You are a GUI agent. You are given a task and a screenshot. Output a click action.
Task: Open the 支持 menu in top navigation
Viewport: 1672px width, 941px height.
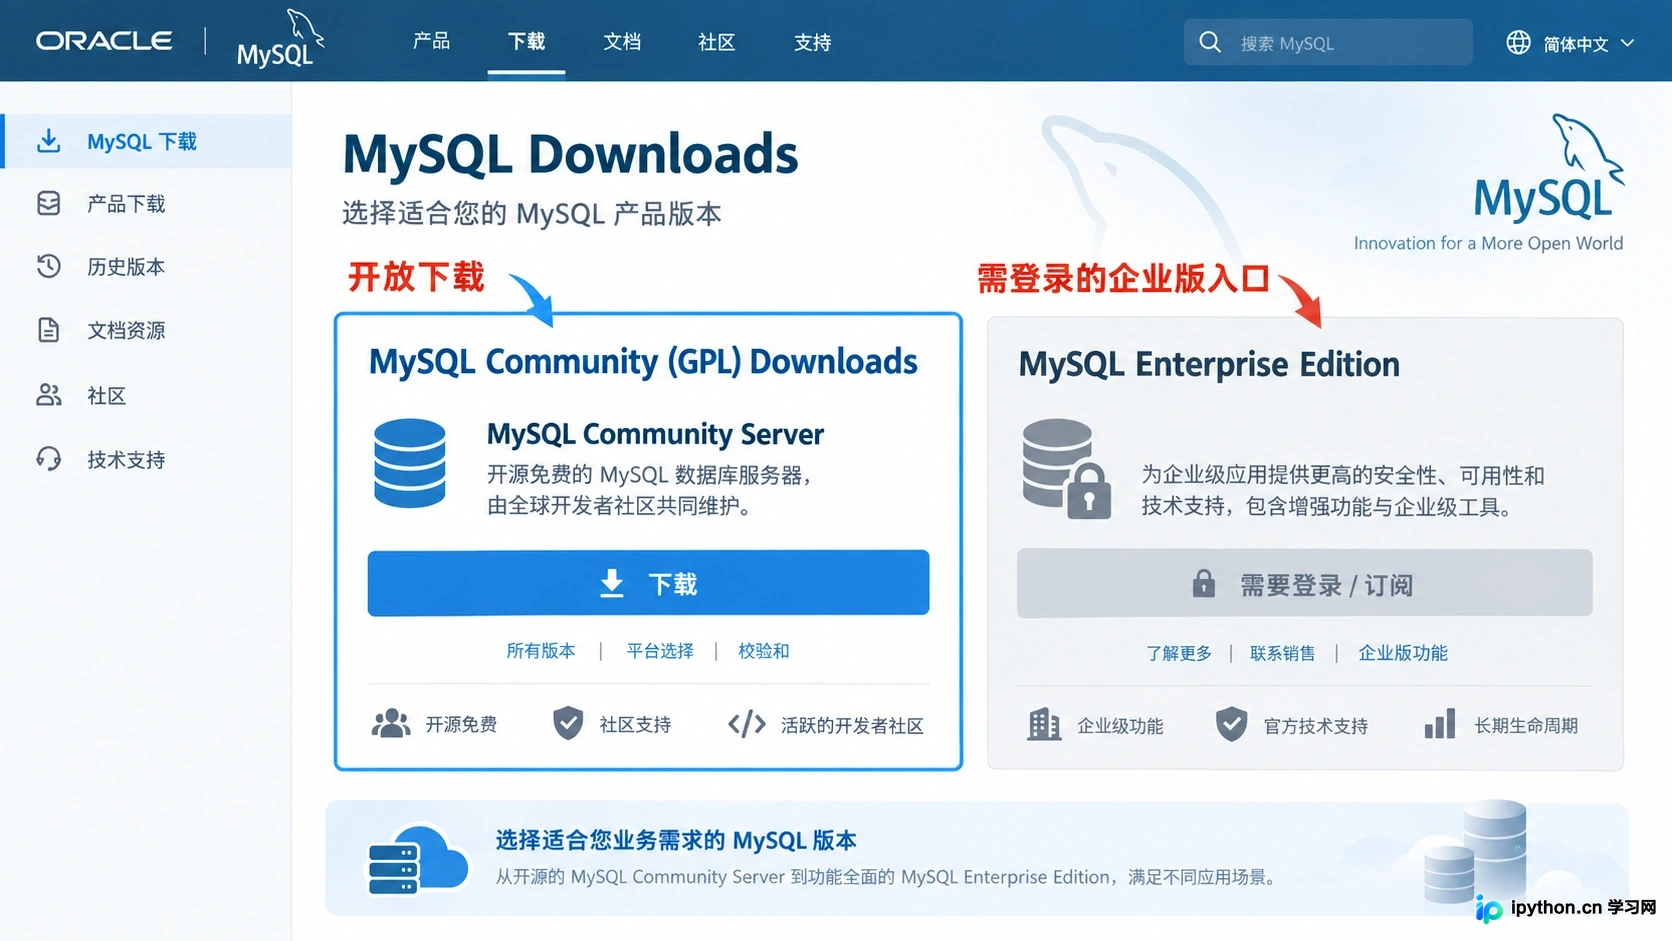(x=812, y=41)
